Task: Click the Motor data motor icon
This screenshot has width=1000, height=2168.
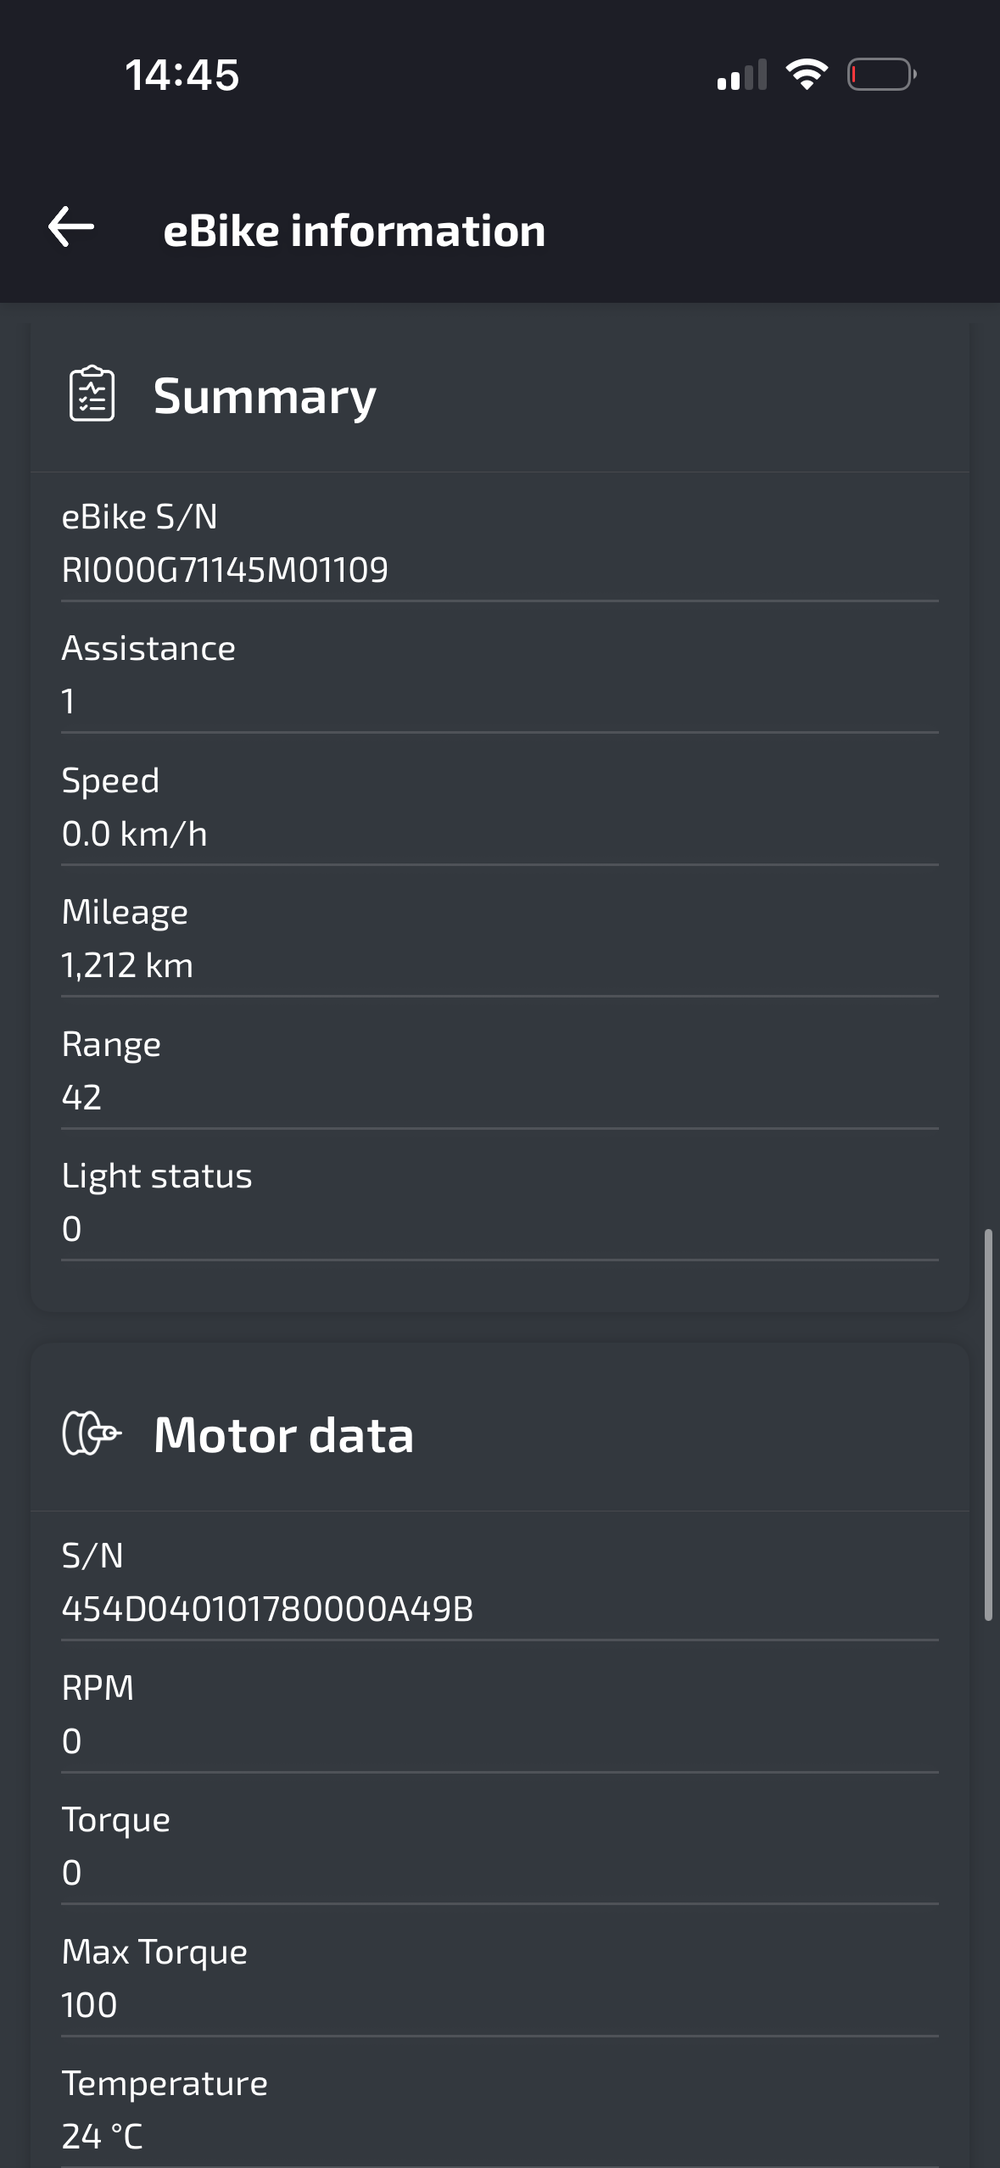Action: point(92,1433)
